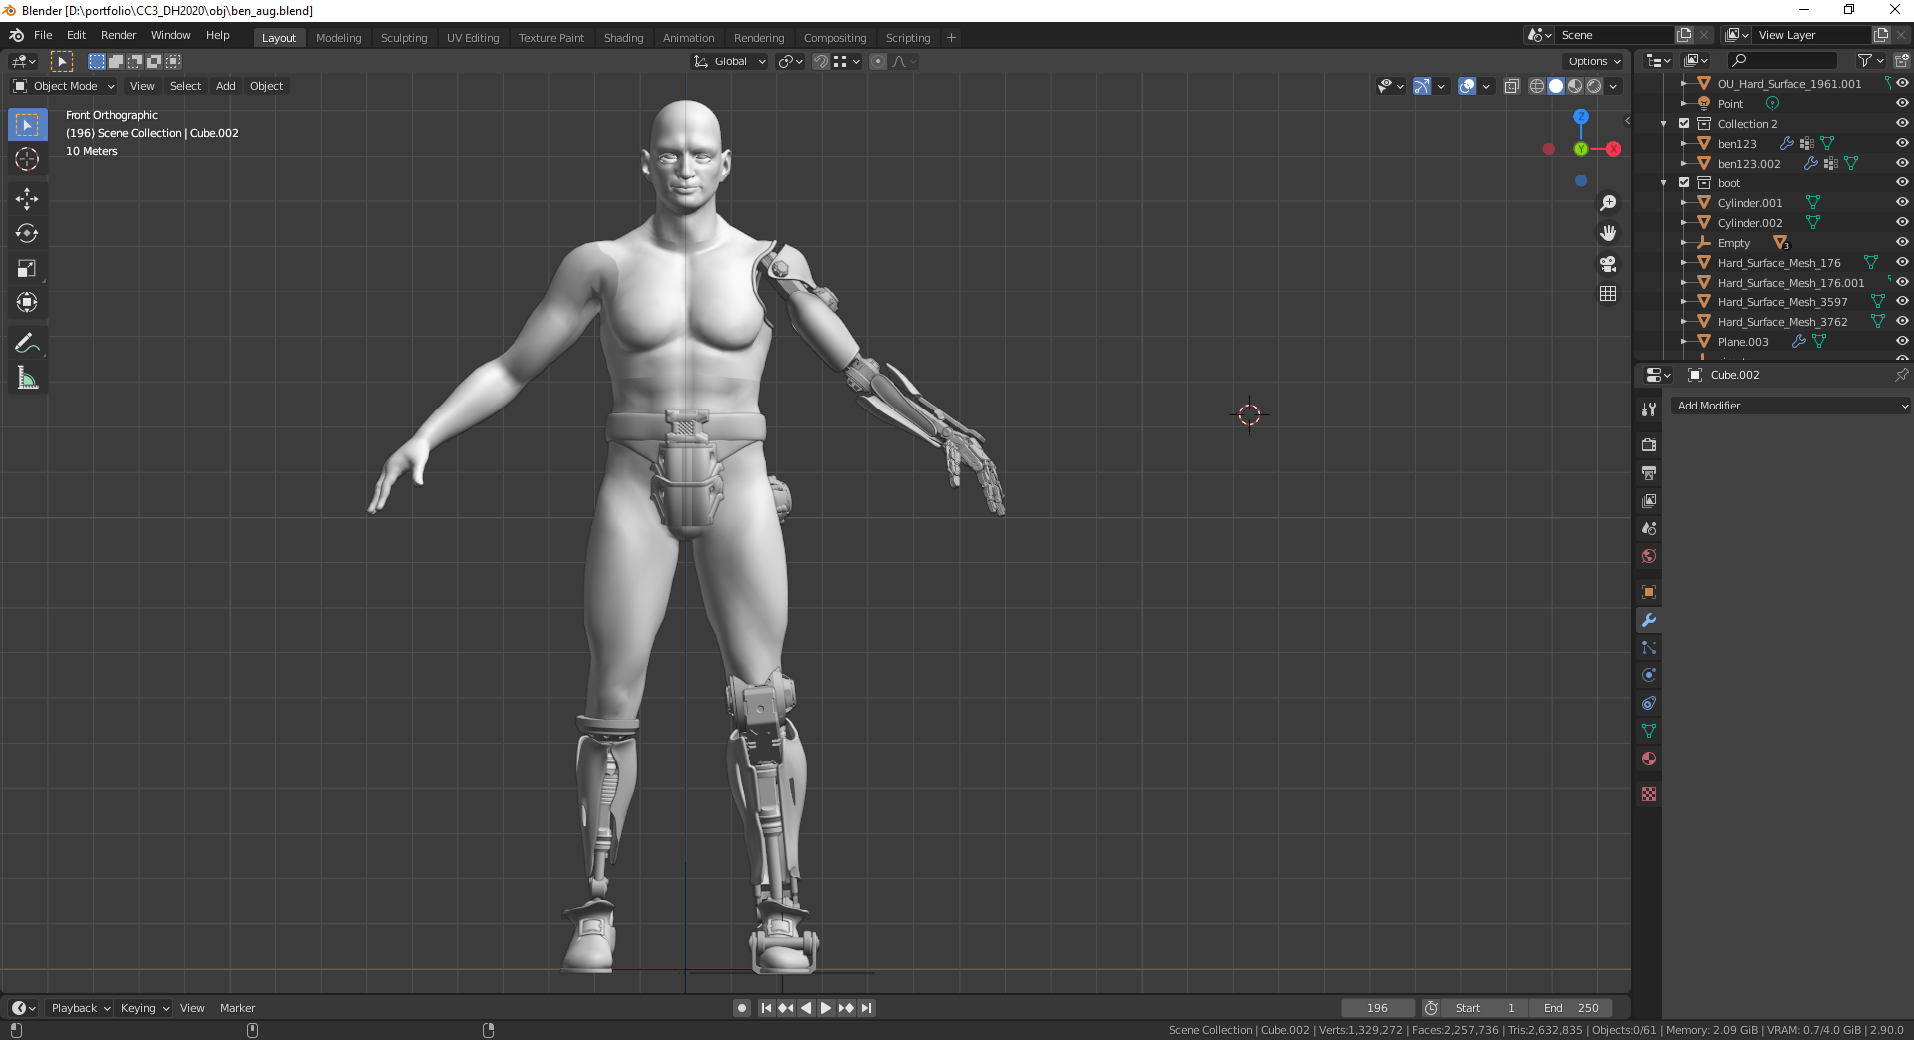Collapse Collection 2 in outliner
The height and width of the screenshot is (1040, 1914).
1664,124
